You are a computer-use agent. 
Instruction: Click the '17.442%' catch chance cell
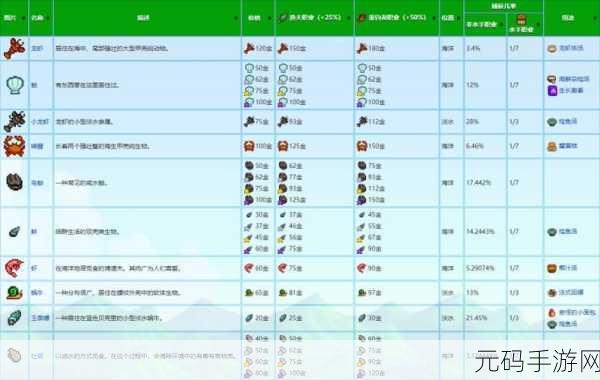click(x=479, y=183)
